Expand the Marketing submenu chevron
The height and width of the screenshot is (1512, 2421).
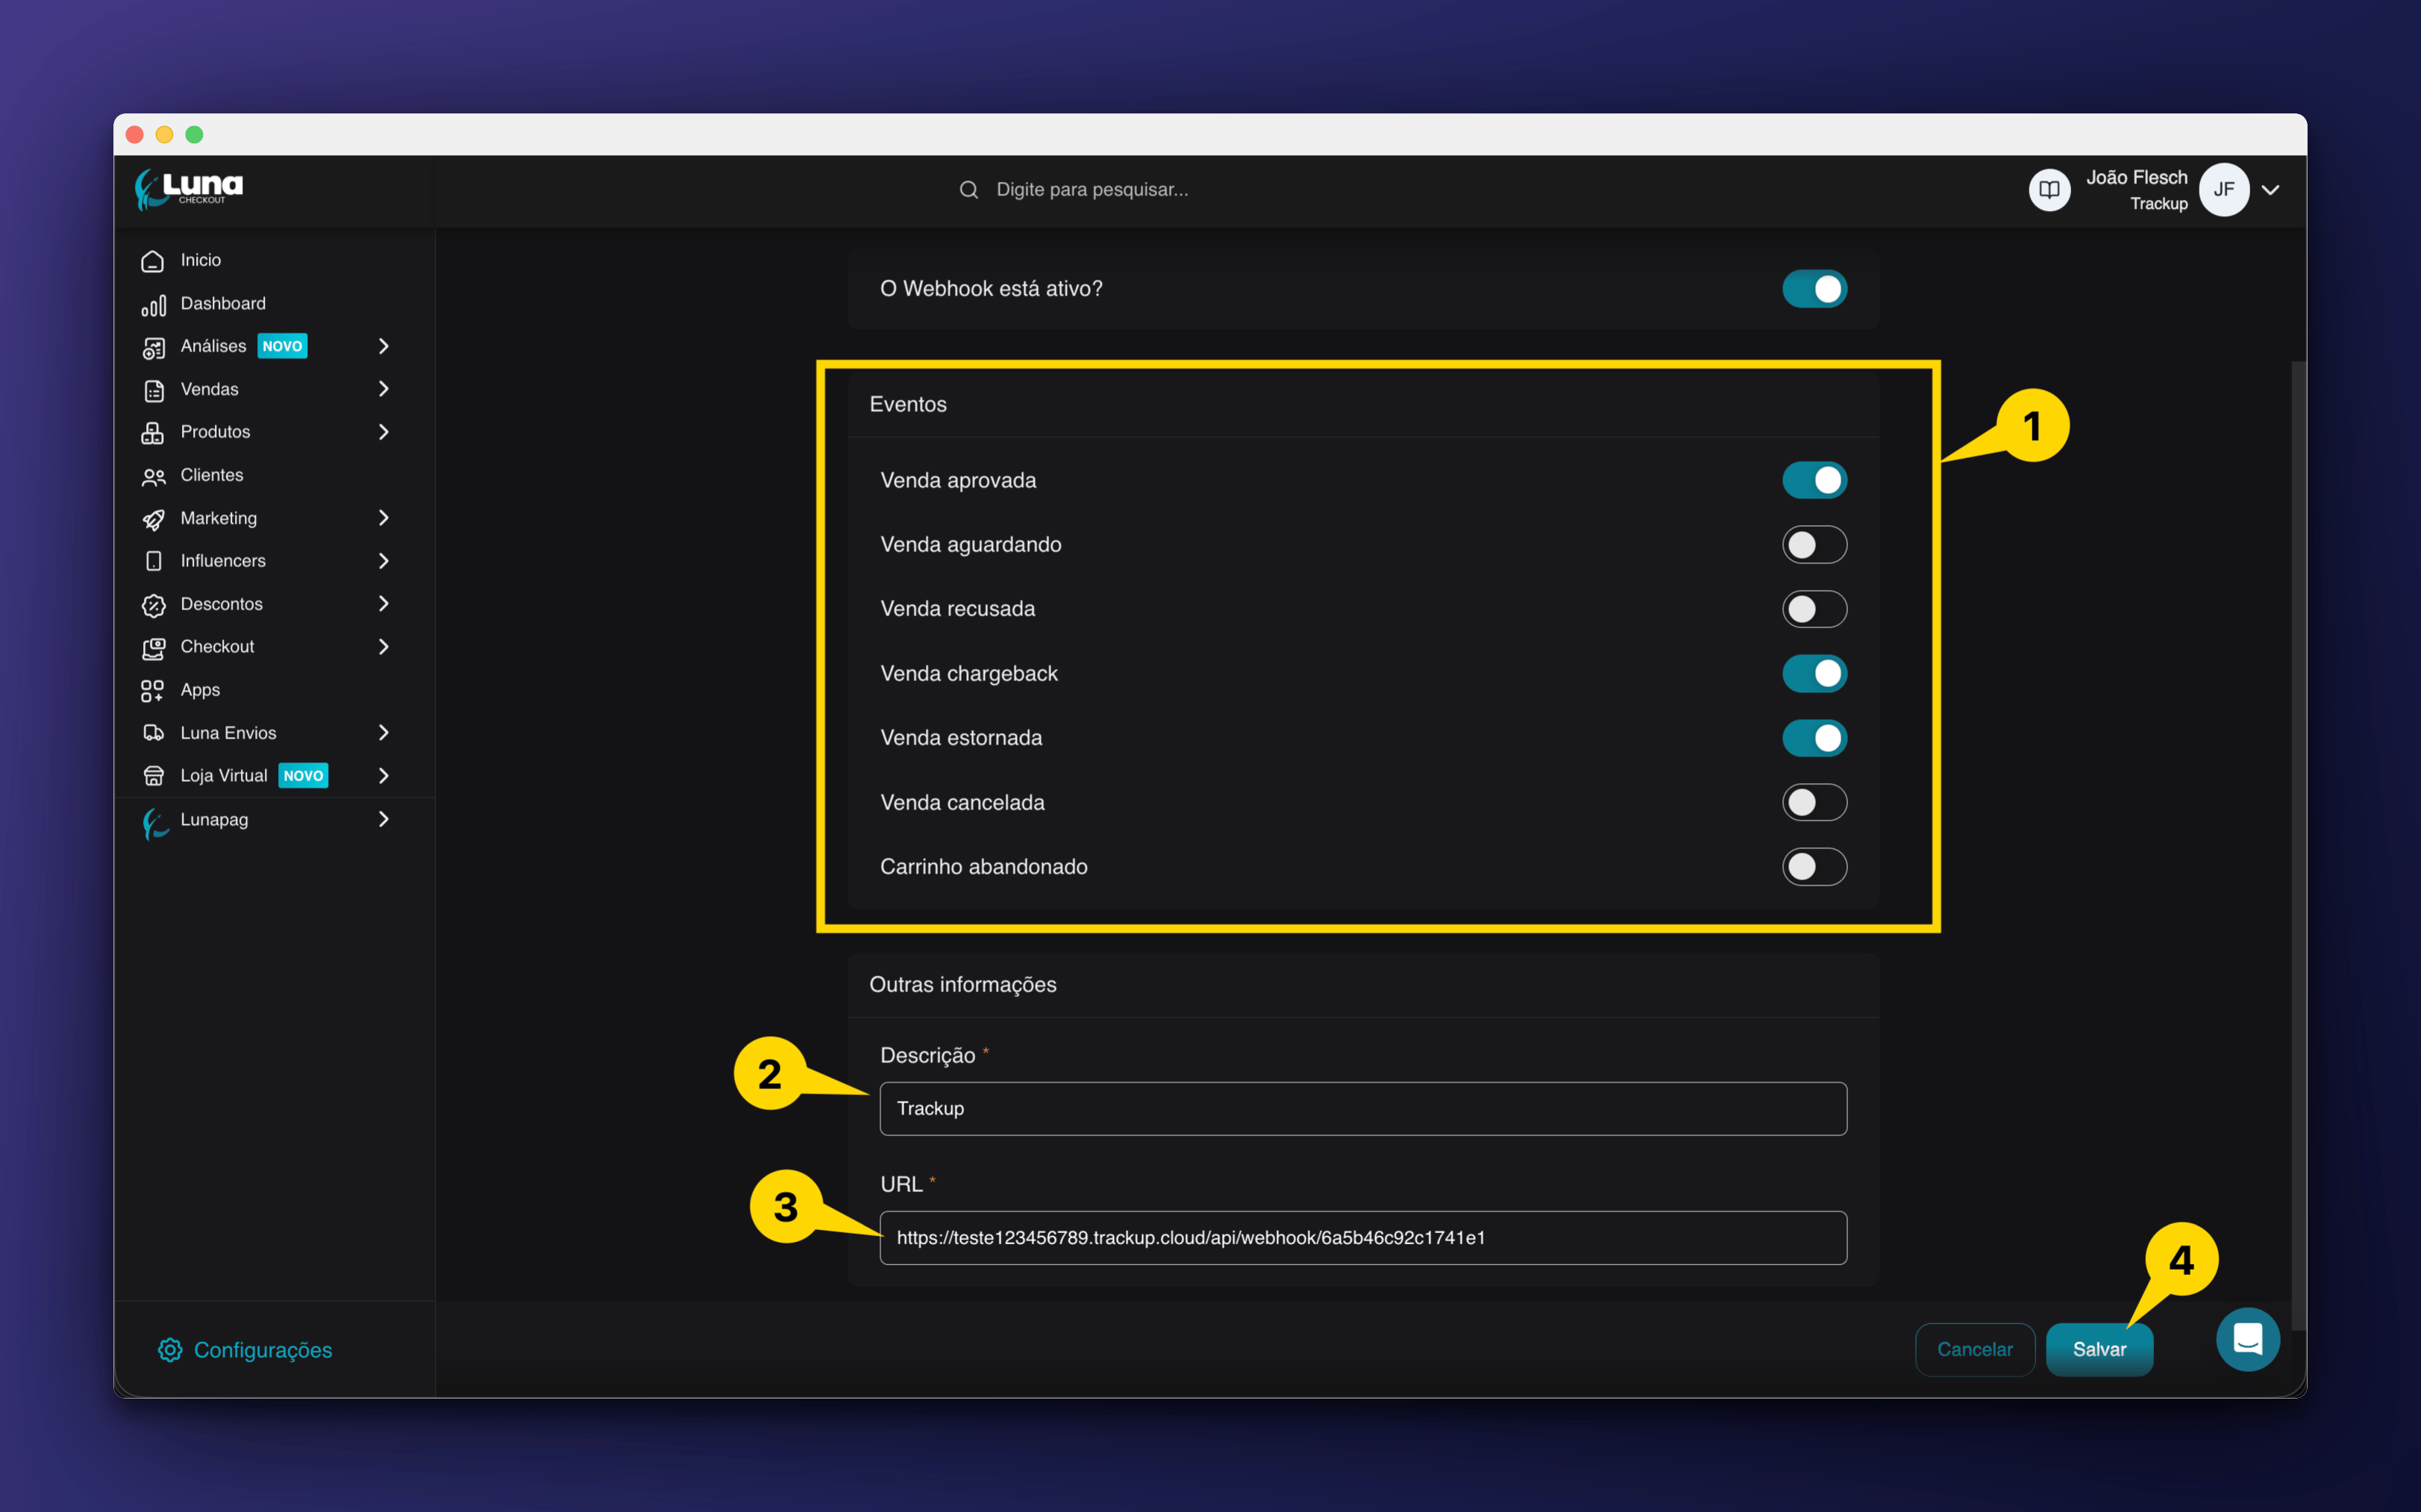[383, 518]
